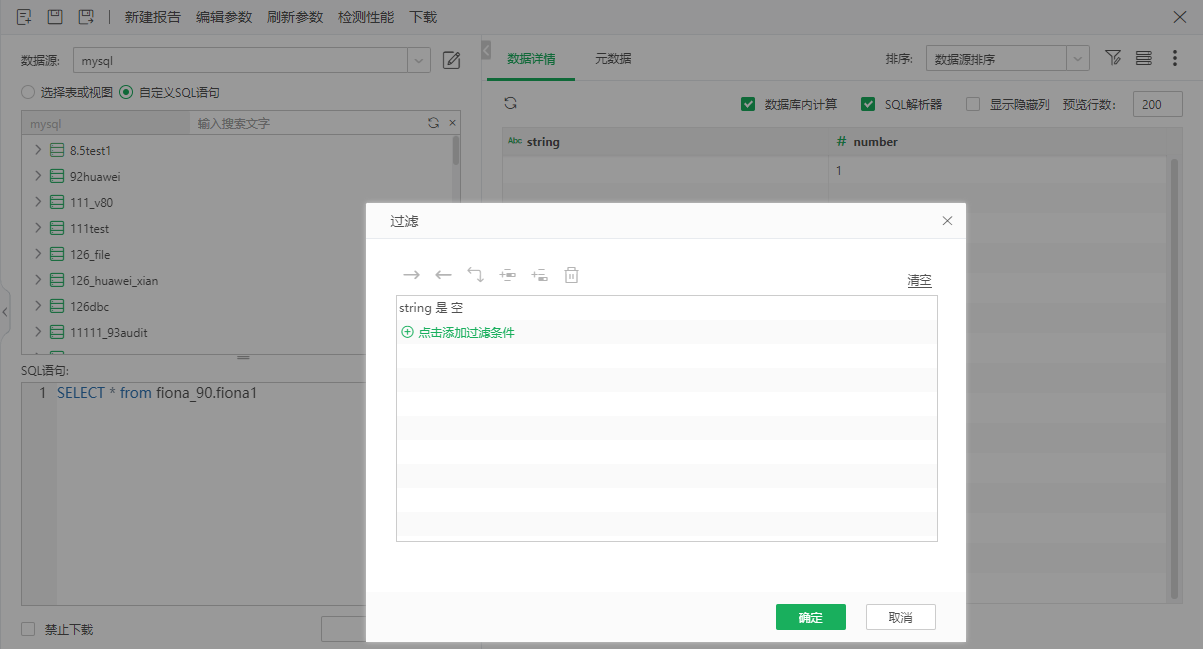The image size is (1203, 649).
Task: Open the 检测性能 menu item
Action: tap(366, 17)
